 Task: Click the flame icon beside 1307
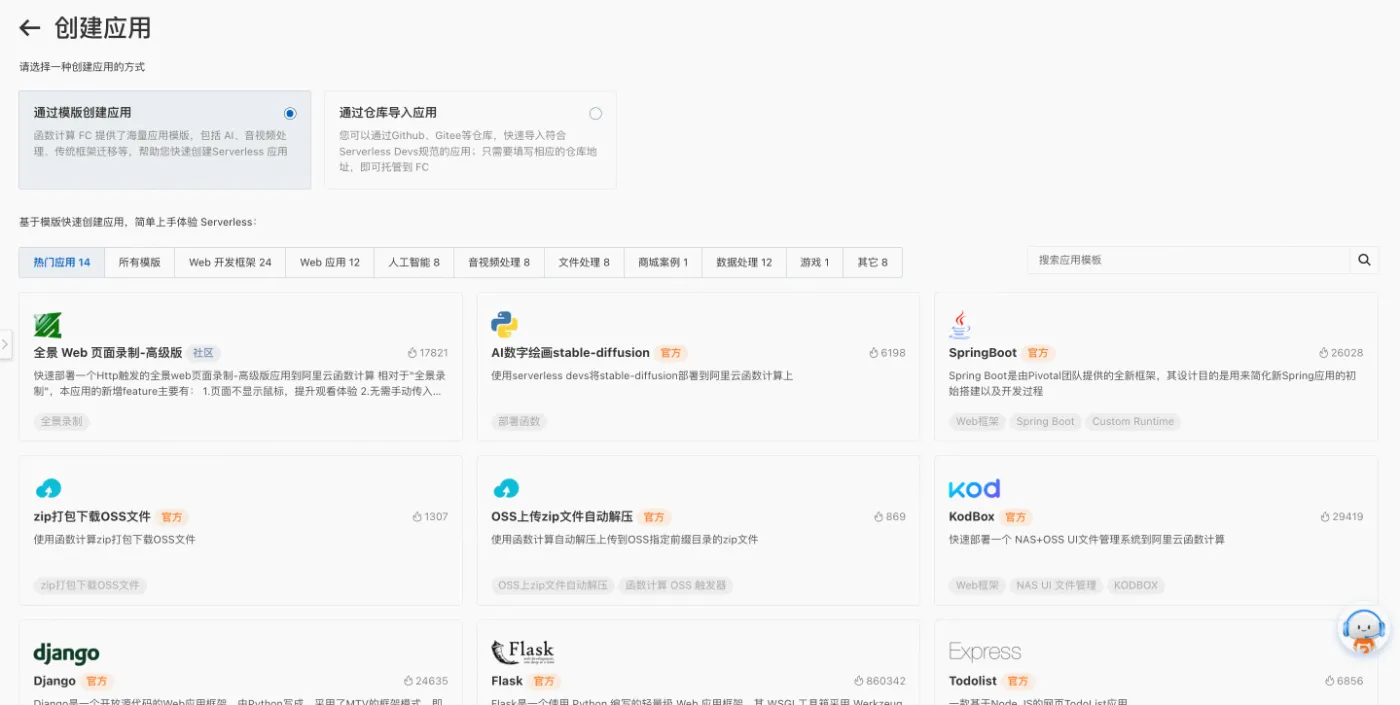point(417,517)
